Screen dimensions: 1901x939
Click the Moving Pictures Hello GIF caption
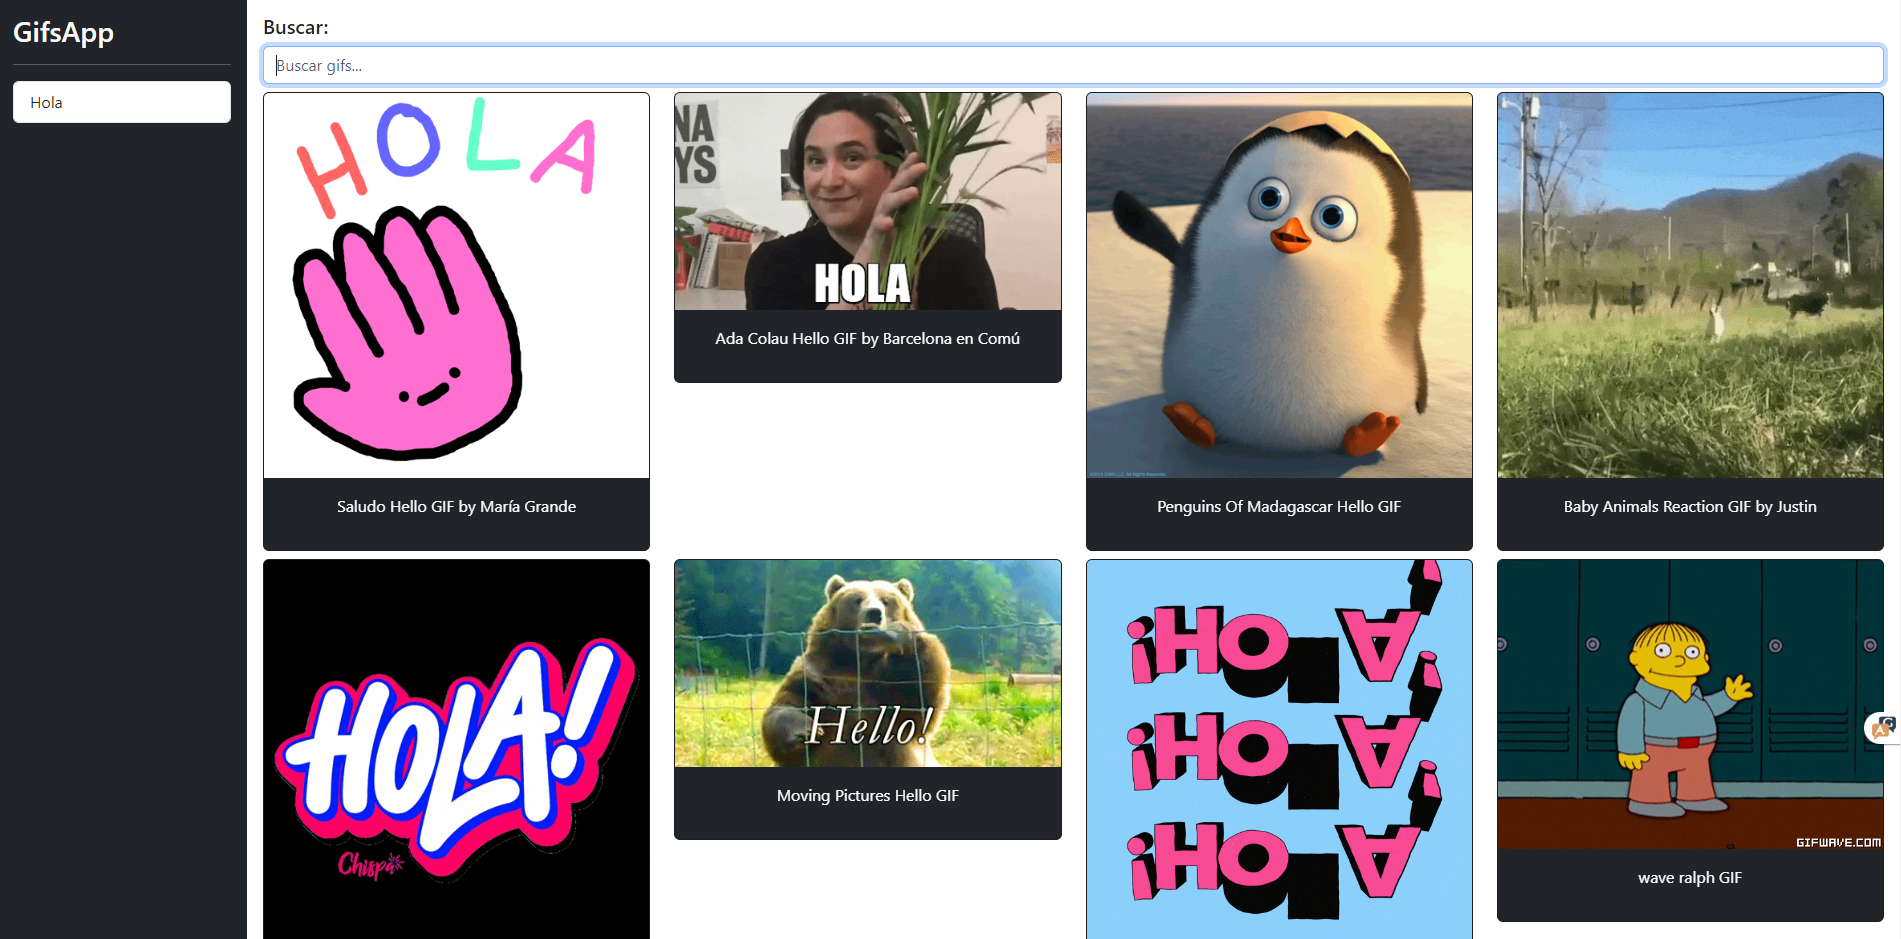(x=867, y=795)
